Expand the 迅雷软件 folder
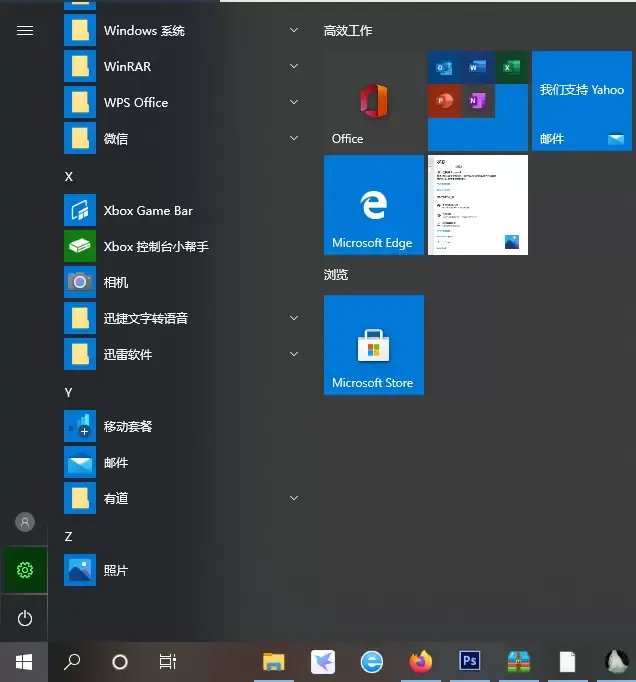 click(181, 354)
